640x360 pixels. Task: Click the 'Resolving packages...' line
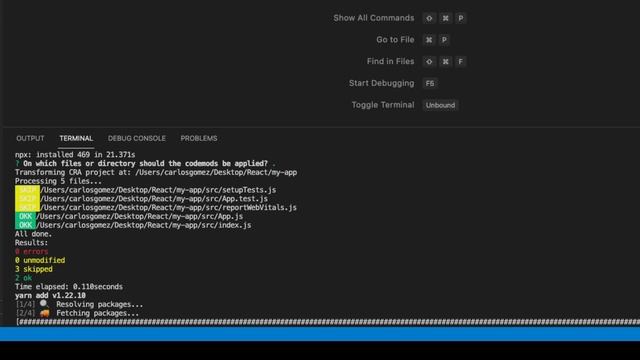tap(79, 304)
